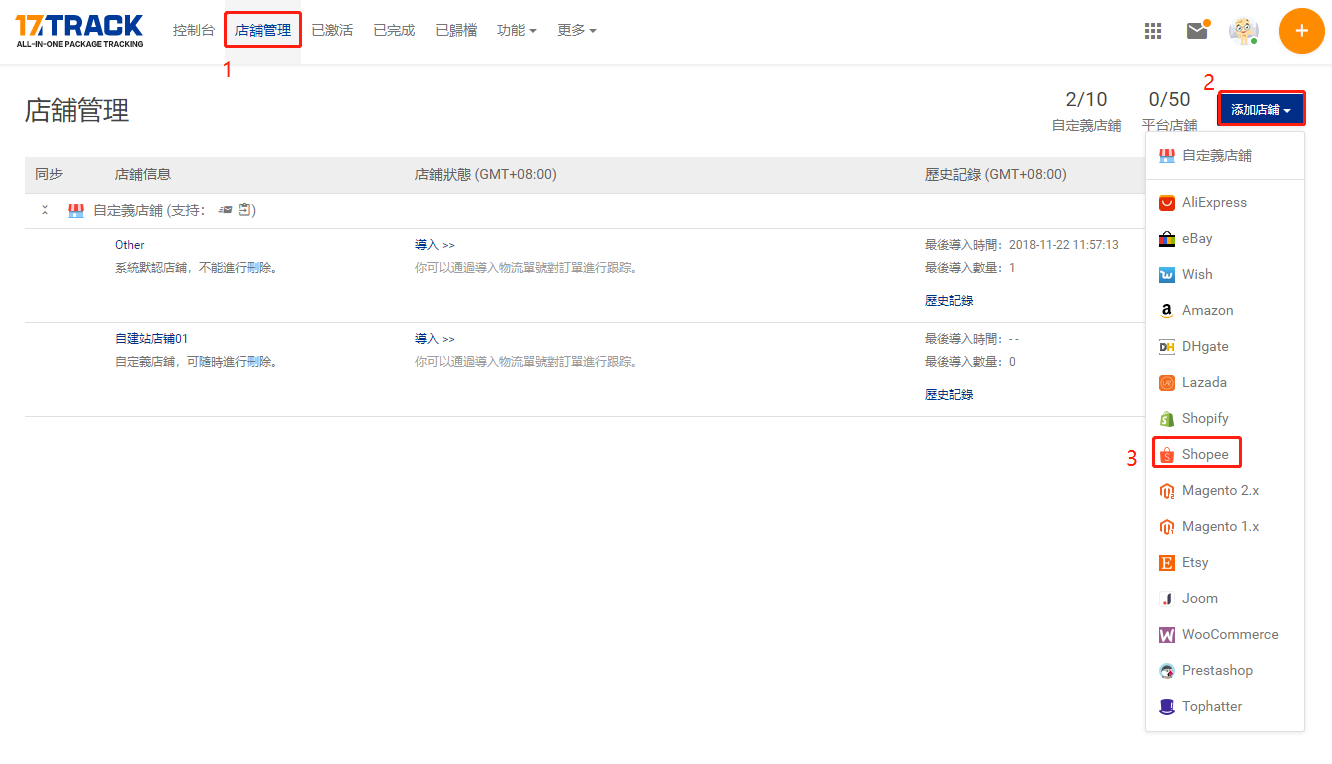
Task: Choose Amazon in the platform list
Action: (x=1207, y=310)
